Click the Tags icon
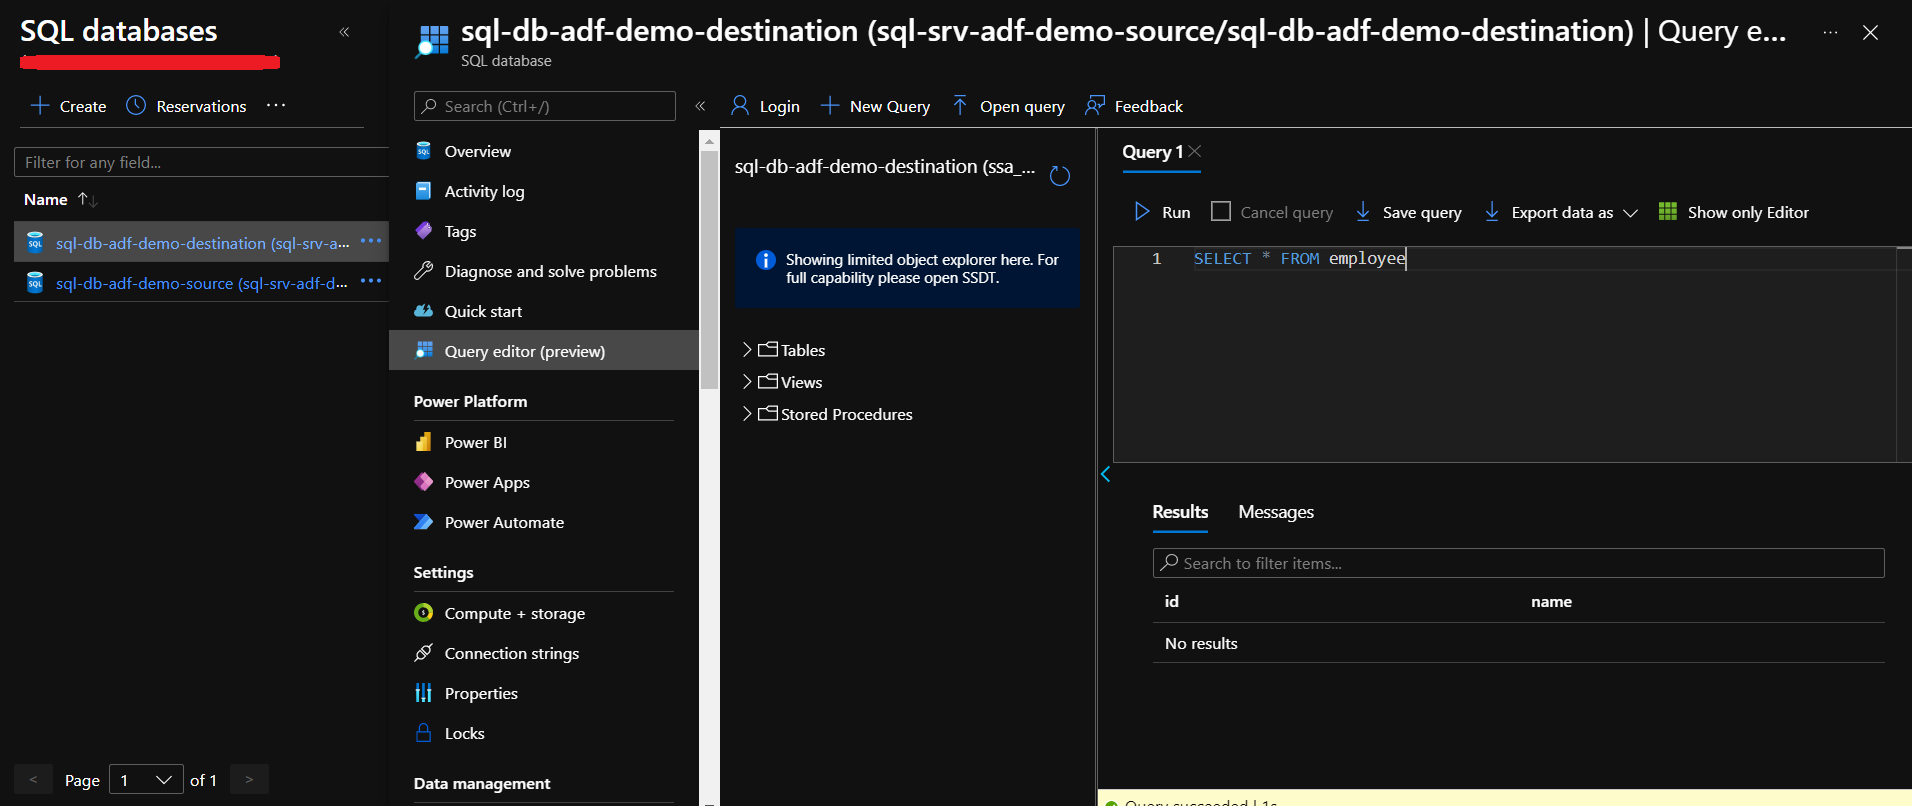 coord(424,231)
